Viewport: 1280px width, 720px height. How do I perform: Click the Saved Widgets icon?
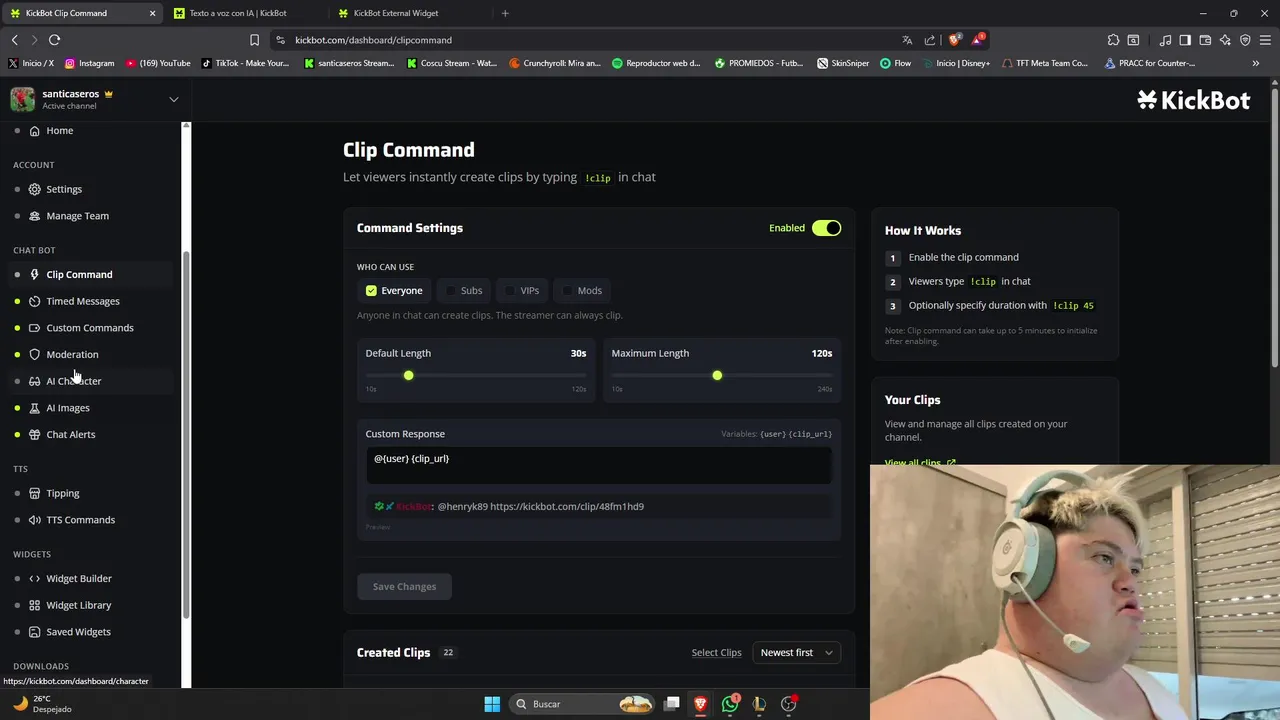pyautogui.click(x=35, y=632)
